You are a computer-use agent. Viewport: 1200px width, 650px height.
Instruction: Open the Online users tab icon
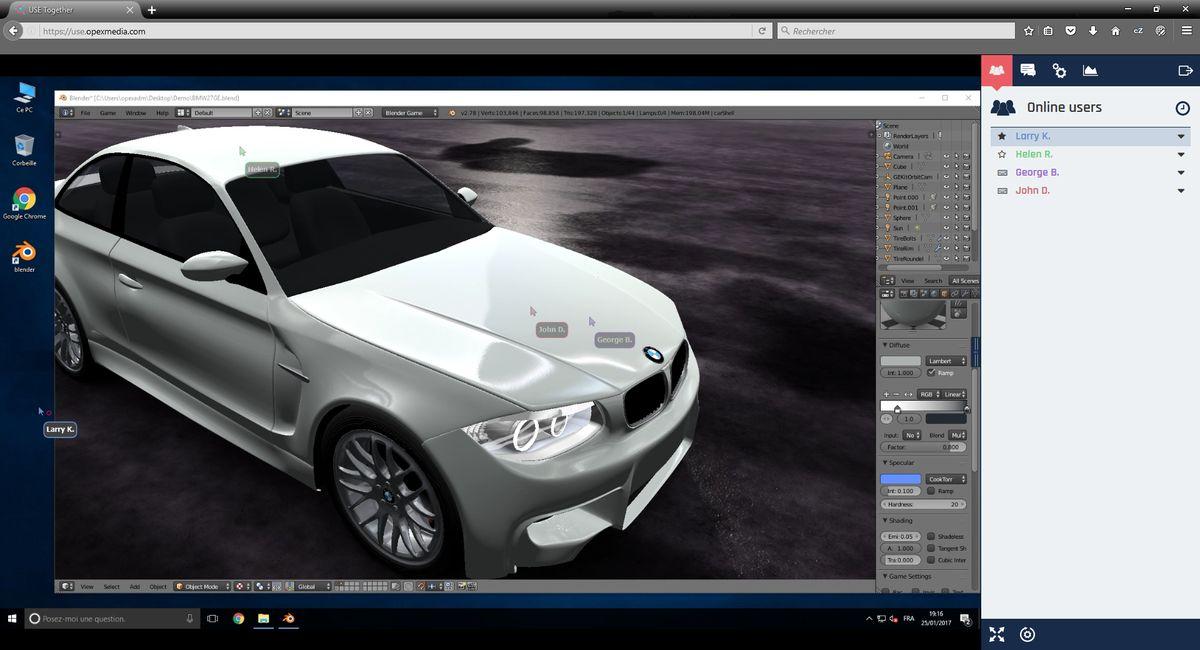(x=996, y=70)
